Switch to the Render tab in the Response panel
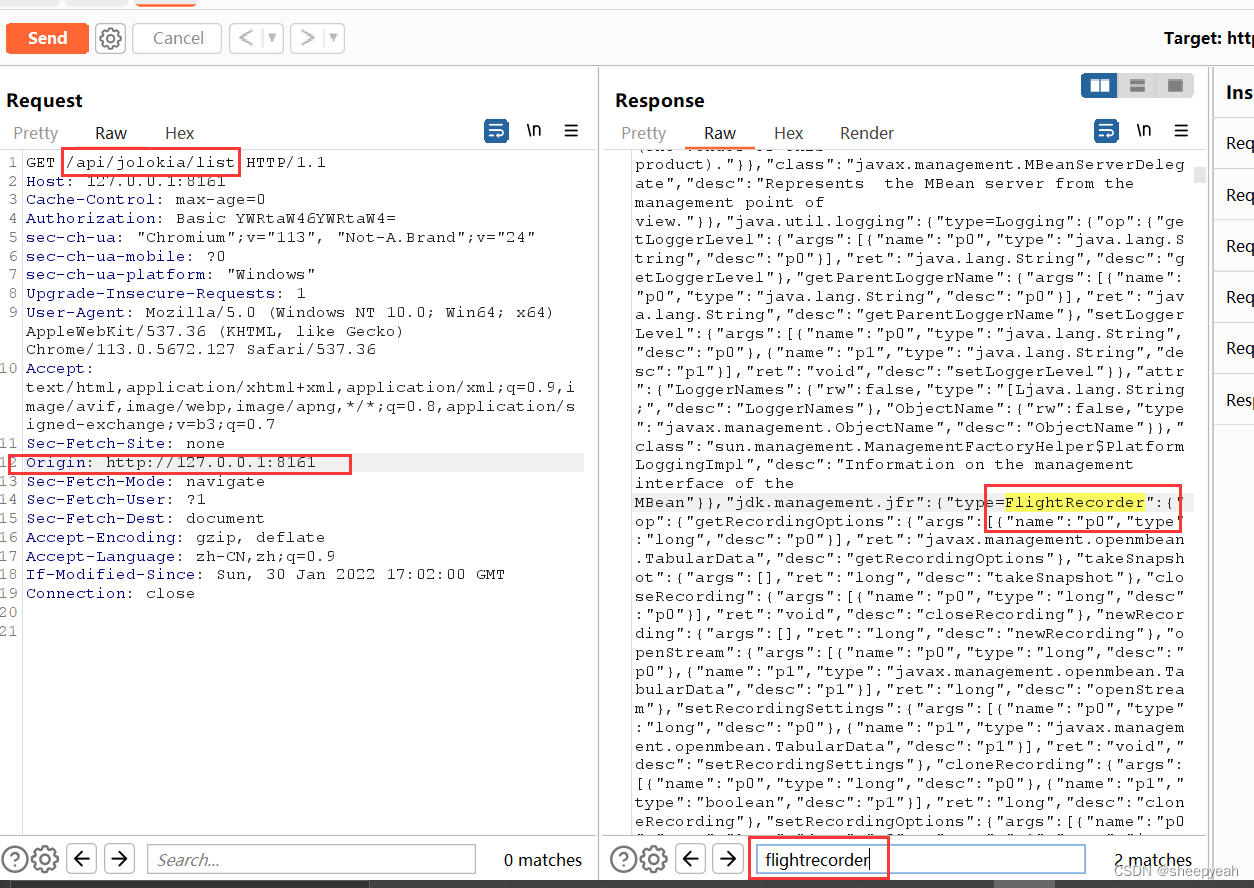This screenshot has width=1254, height=888. click(866, 133)
